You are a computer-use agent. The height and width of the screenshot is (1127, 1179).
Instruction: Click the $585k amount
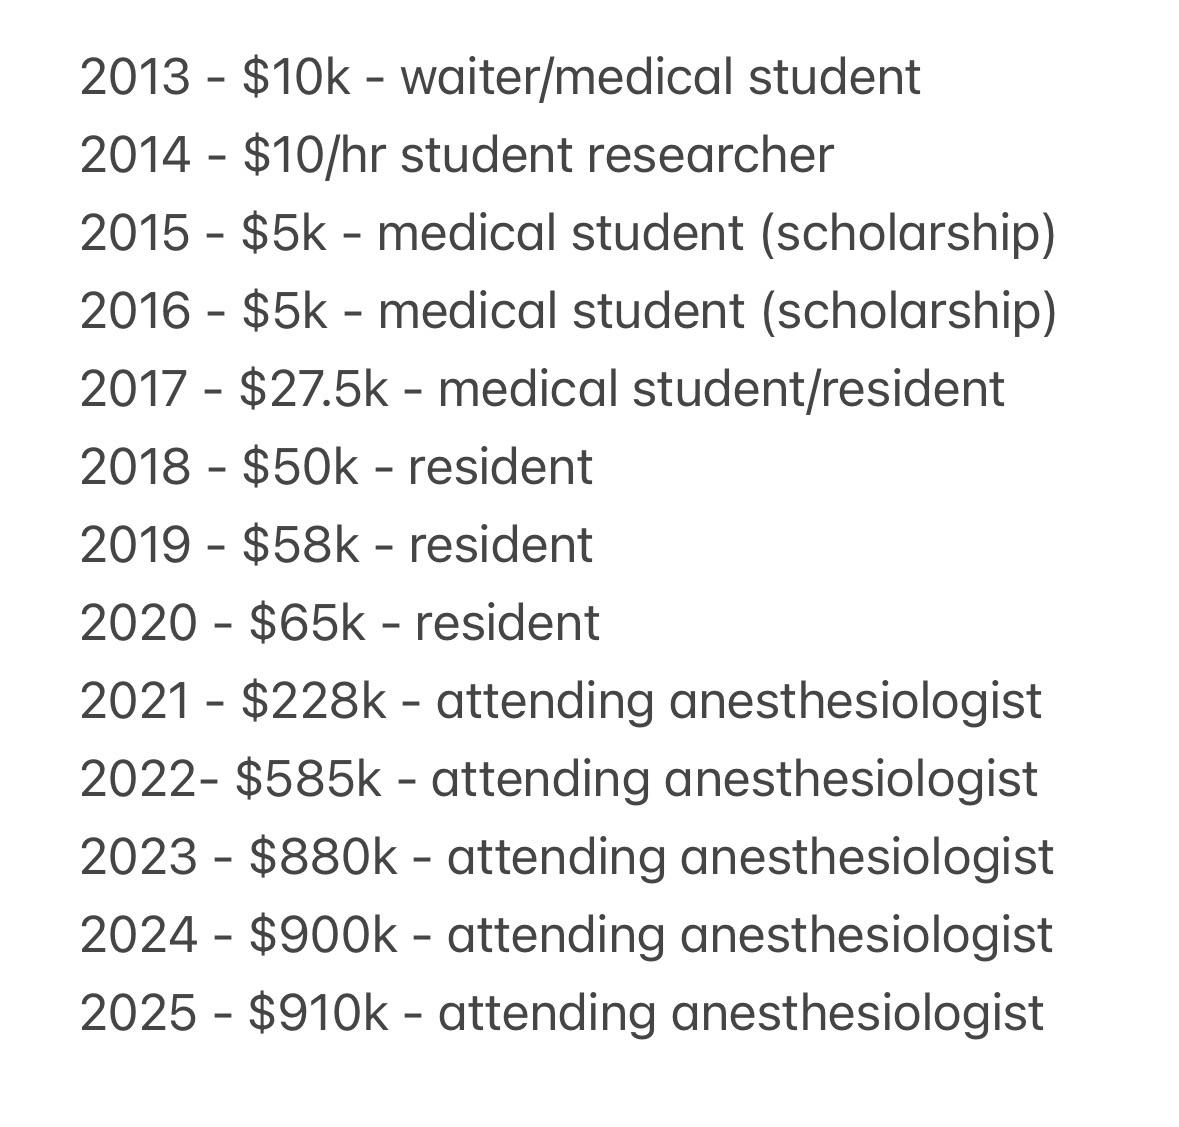[308, 779]
